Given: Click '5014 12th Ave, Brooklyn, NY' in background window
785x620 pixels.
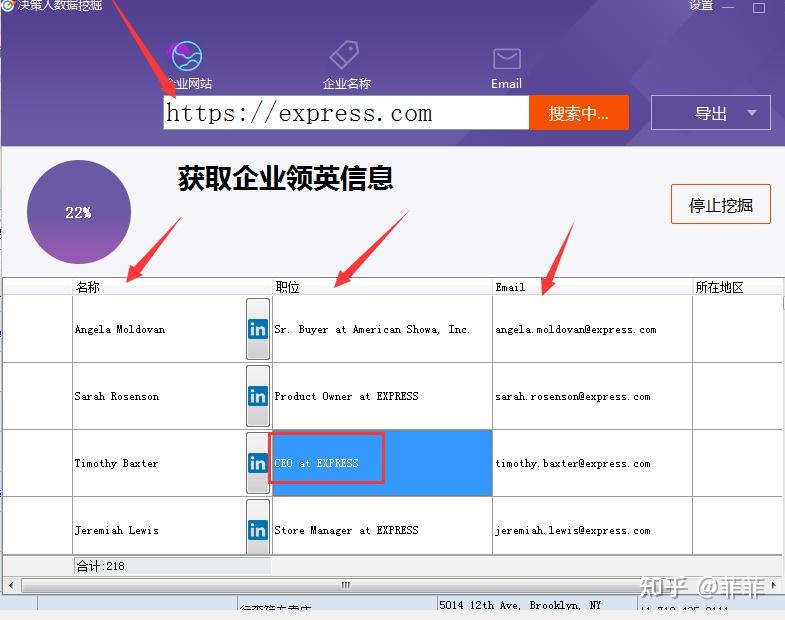Looking at the screenshot, I should [x=520, y=605].
